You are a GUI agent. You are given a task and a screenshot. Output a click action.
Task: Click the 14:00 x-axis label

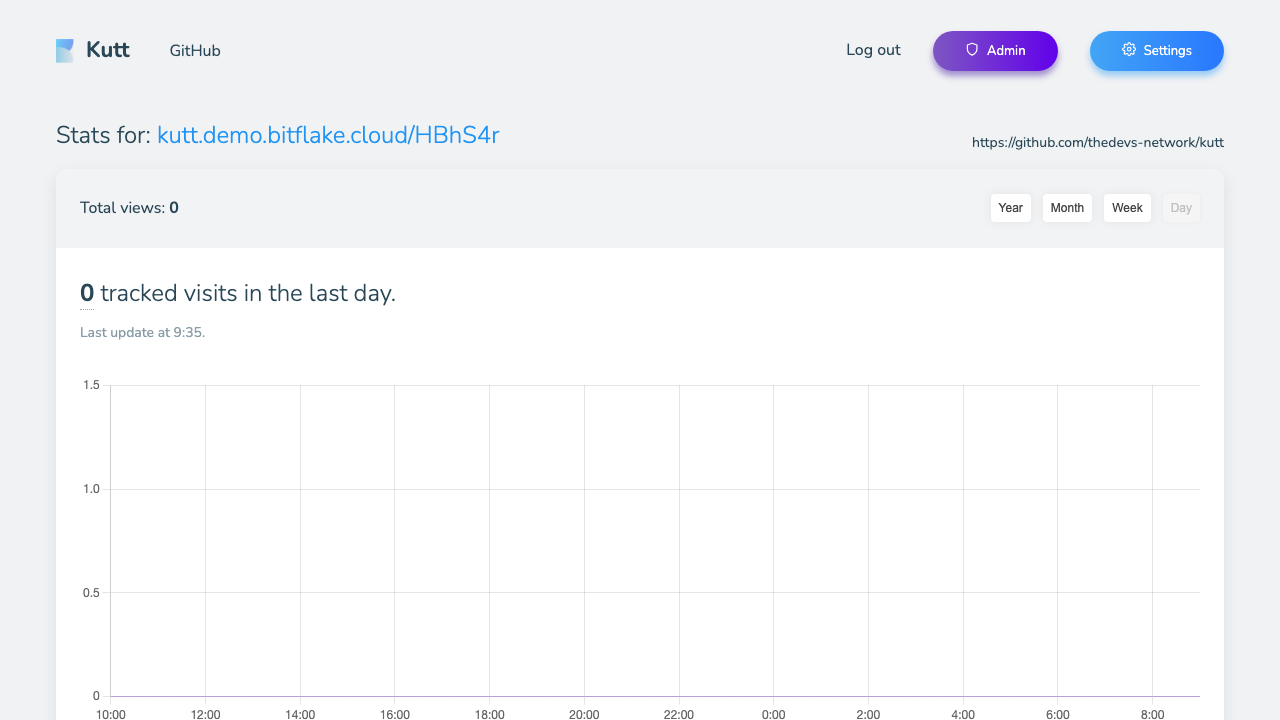click(300, 714)
